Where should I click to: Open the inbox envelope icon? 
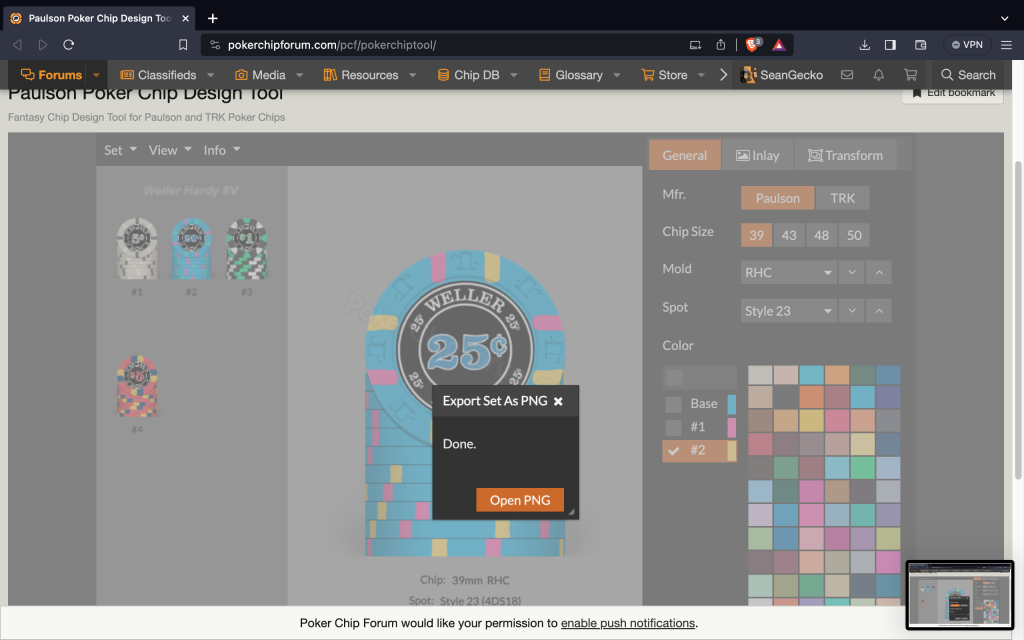[x=847, y=74]
